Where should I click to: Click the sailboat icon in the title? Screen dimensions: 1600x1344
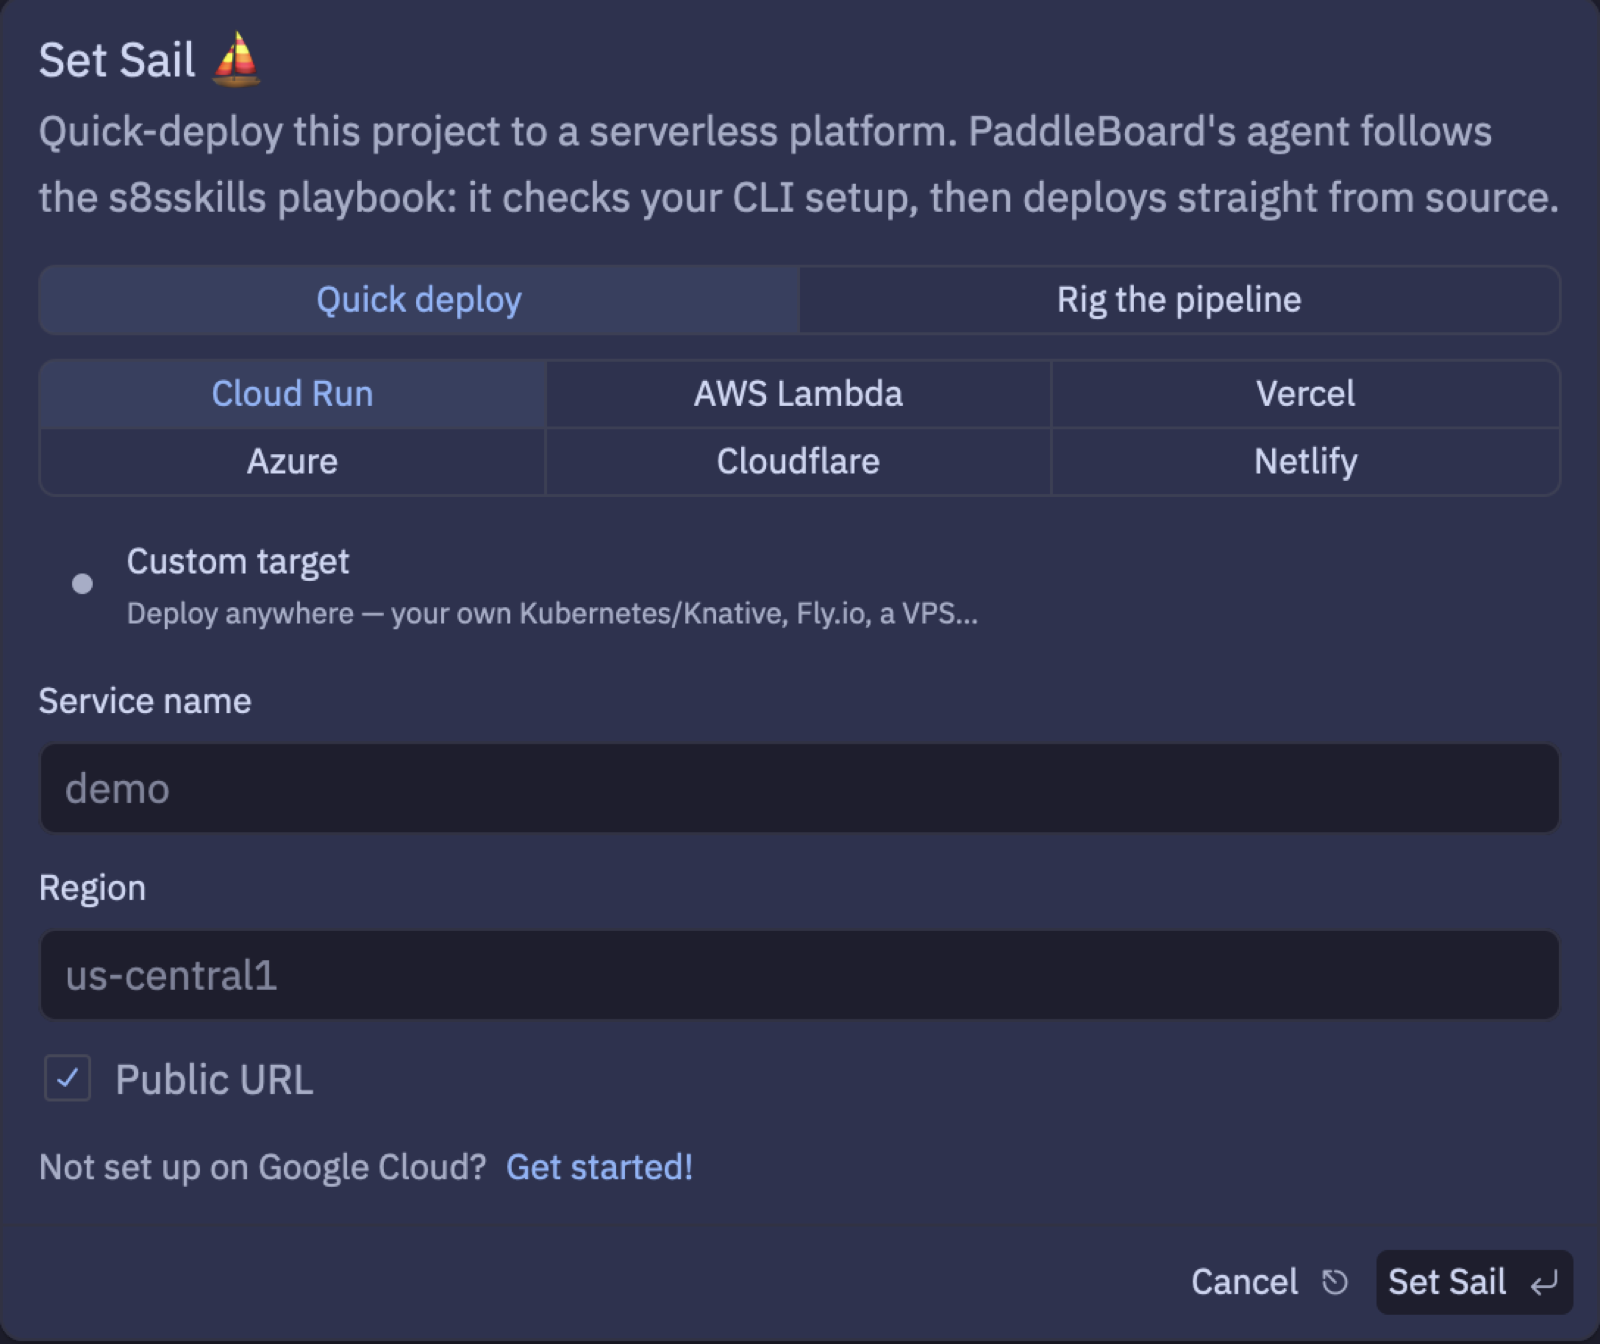[237, 59]
